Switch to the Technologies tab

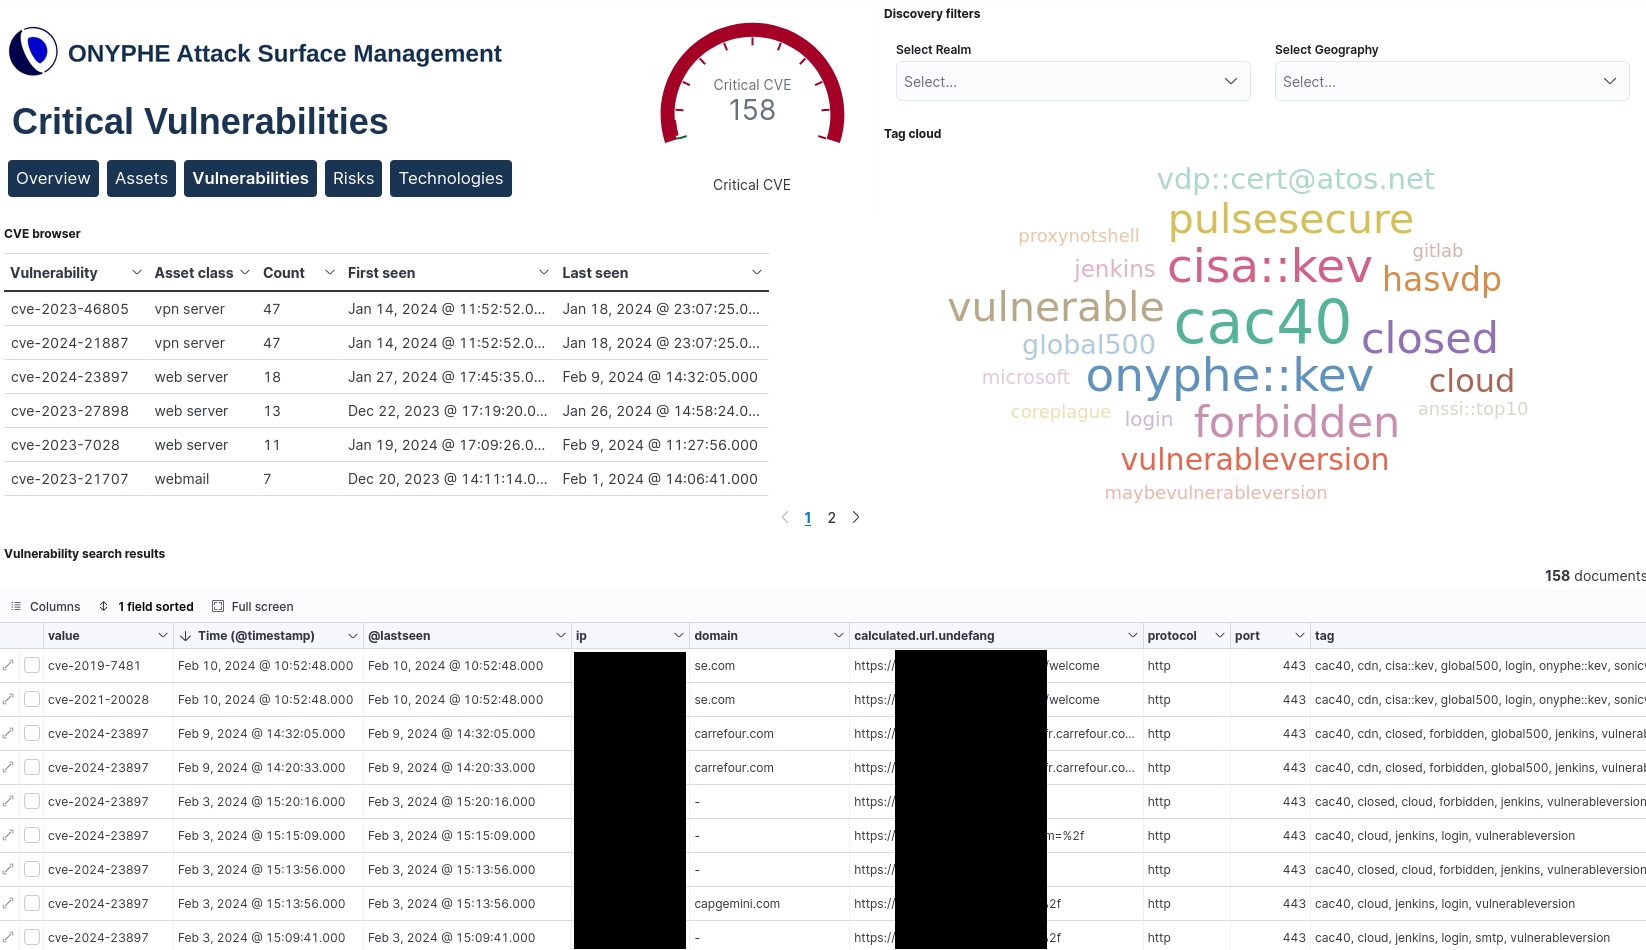point(451,178)
